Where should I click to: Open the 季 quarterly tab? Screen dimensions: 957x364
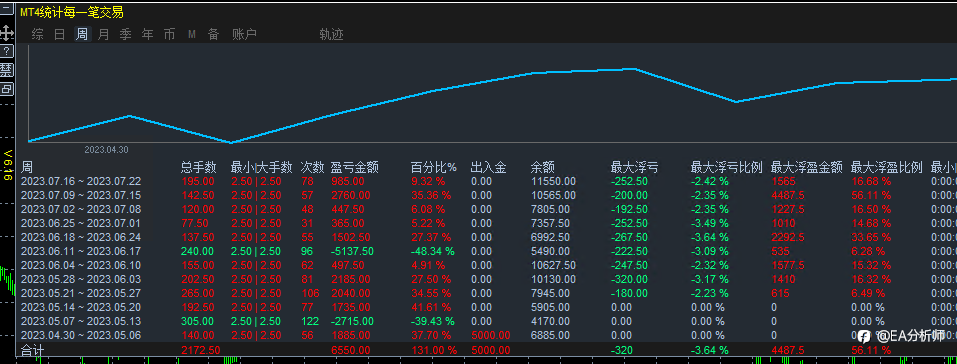point(126,34)
